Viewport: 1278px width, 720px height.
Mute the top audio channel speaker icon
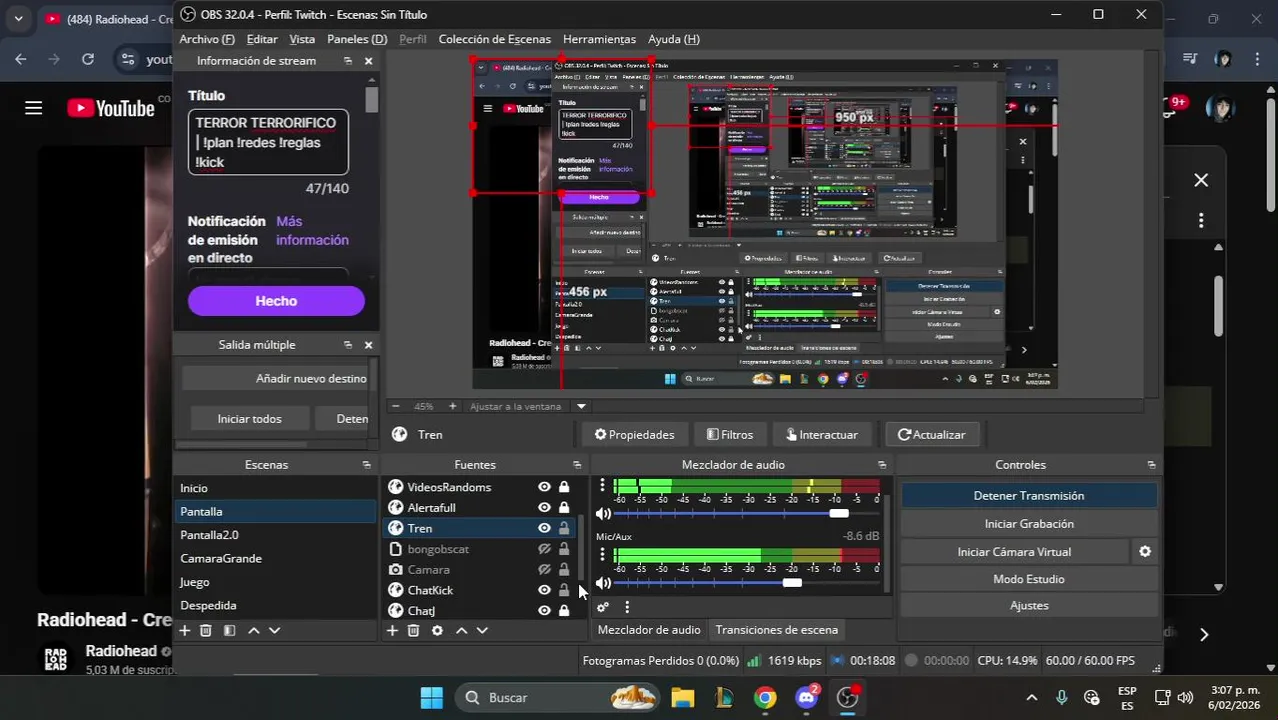pyautogui.click(x=603, y=514)
